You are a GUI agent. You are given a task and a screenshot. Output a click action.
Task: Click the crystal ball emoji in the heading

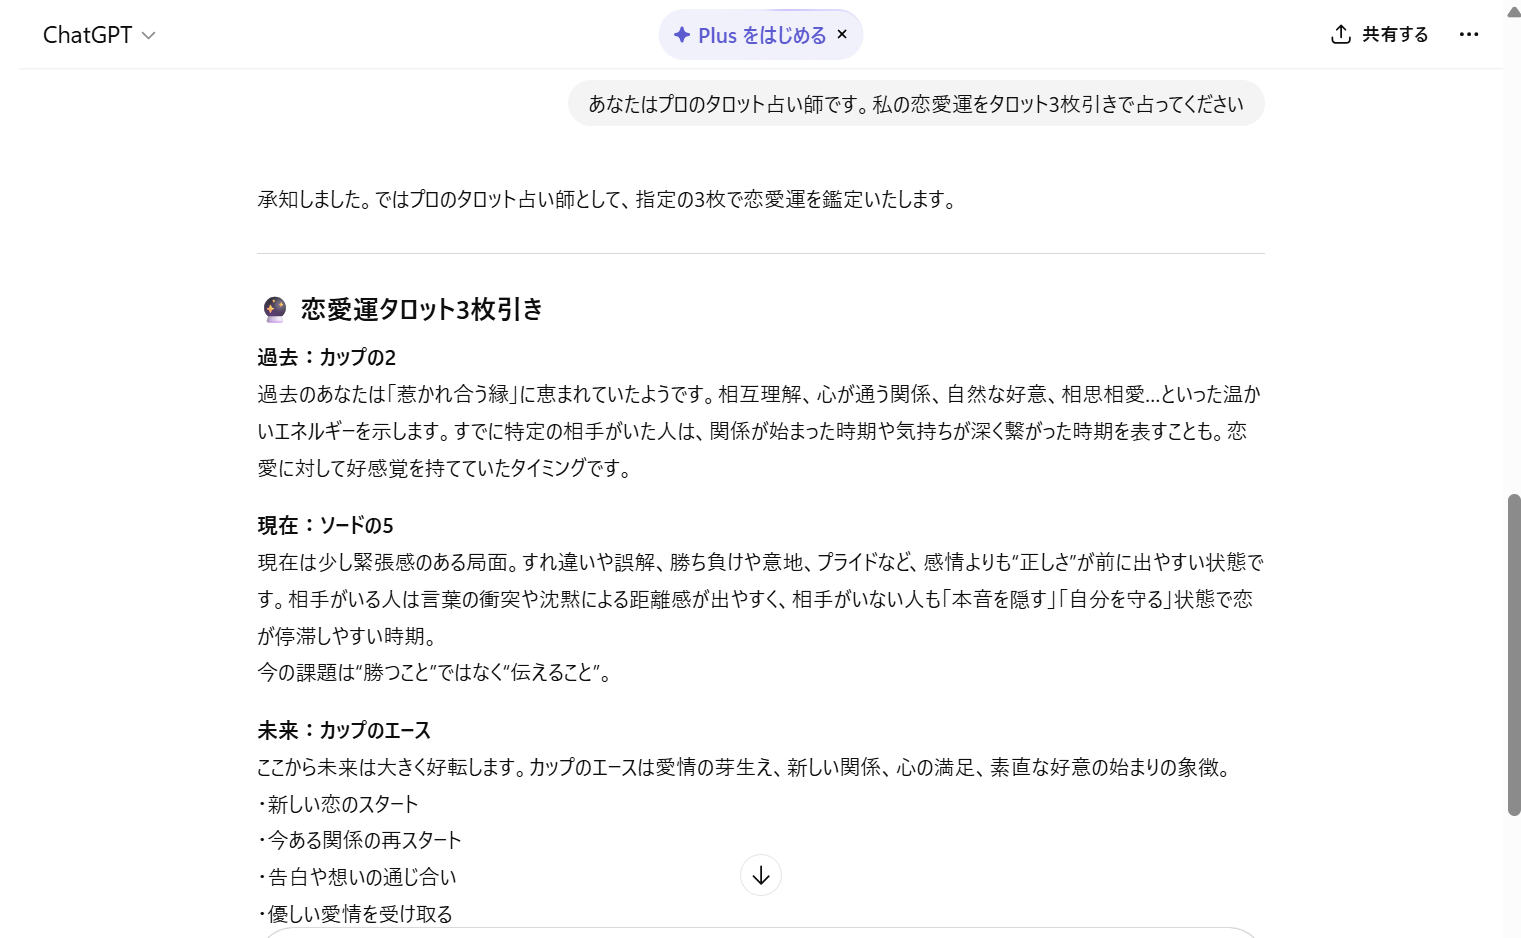pos(272,309)
